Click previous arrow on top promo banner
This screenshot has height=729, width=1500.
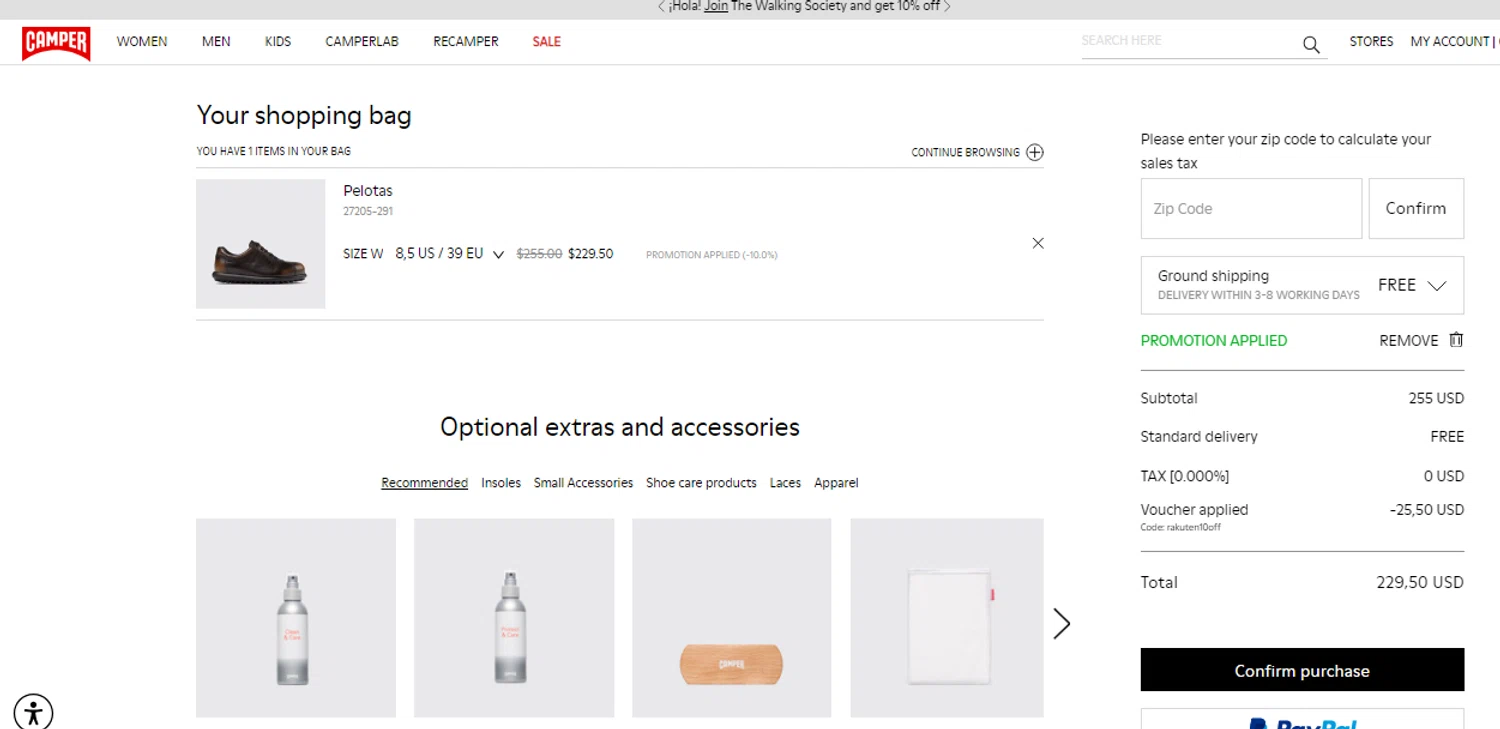(661, 7)
